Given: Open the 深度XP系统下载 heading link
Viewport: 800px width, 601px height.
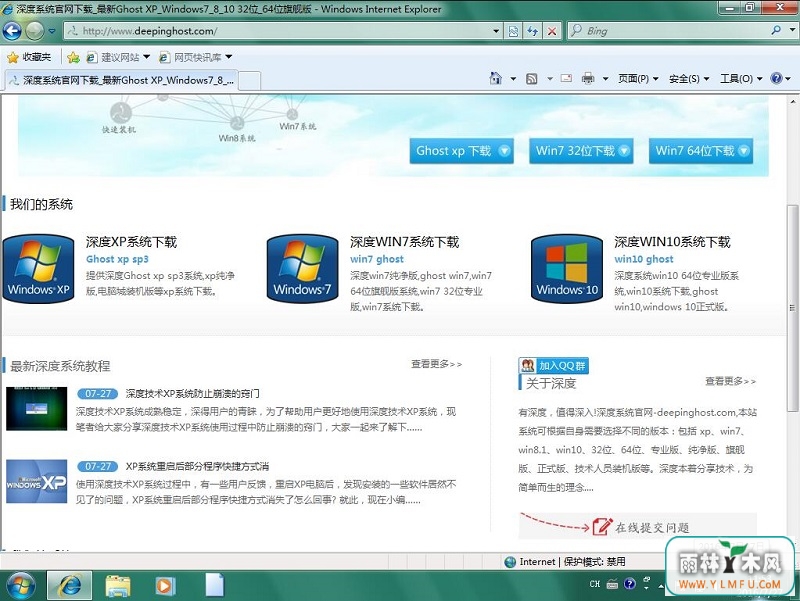Looking at the screenshot, I should pyautogui.click(x=131, y=242).
